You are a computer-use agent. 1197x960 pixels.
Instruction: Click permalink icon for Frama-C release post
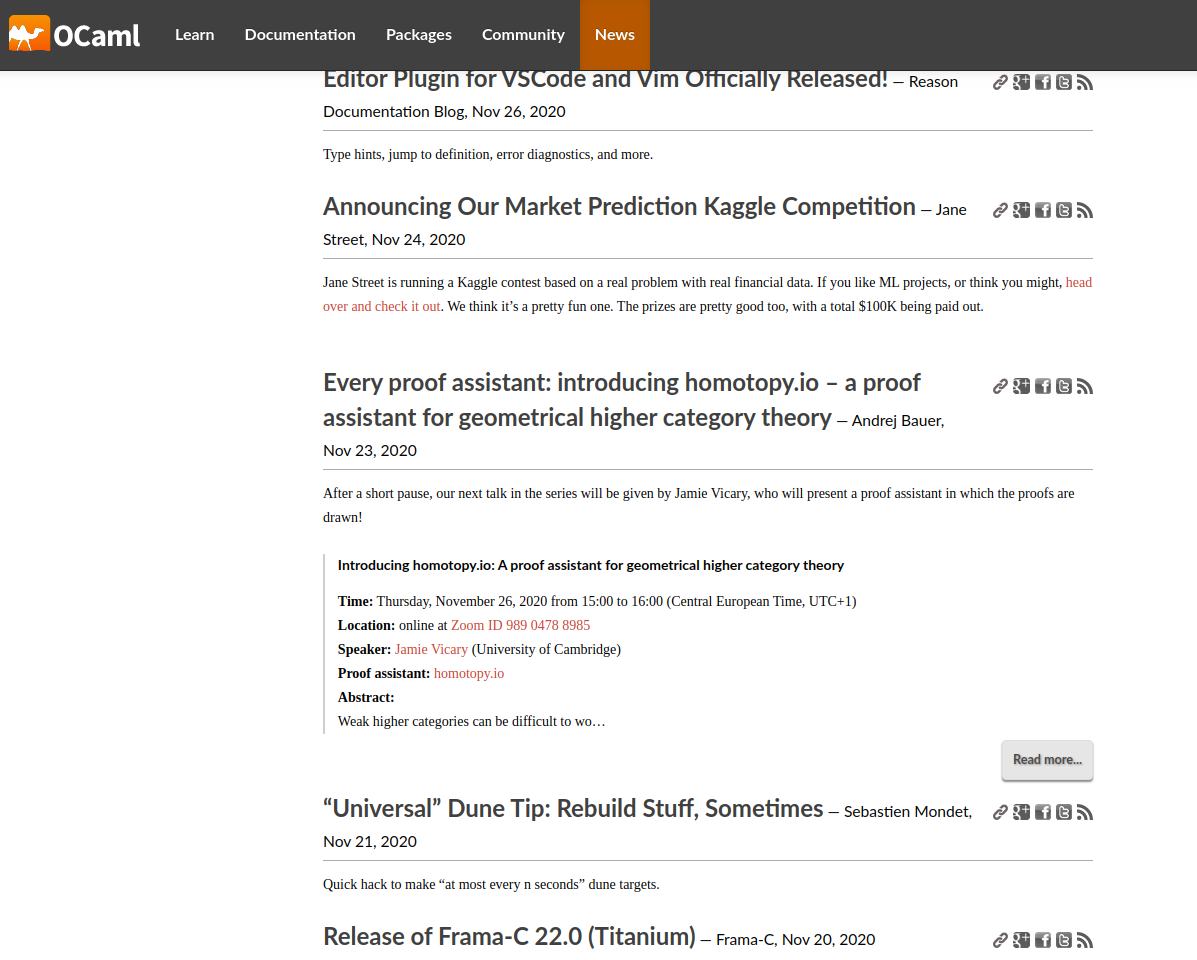point(1000,940)
